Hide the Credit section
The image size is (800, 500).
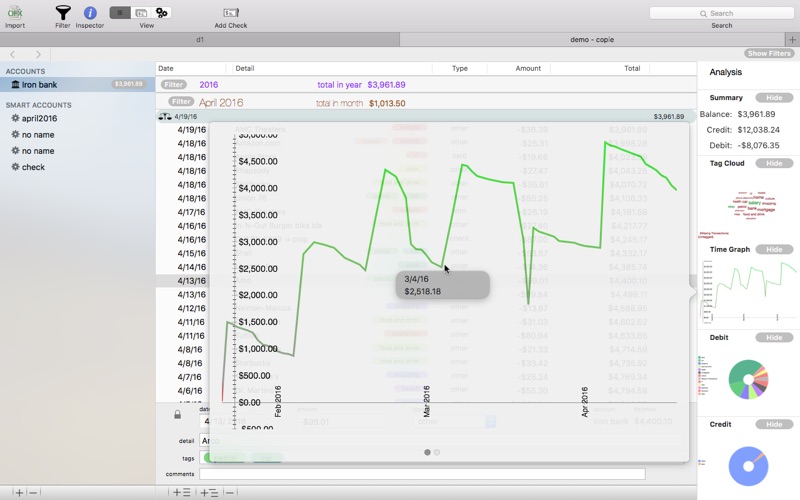tap(774, 424)
